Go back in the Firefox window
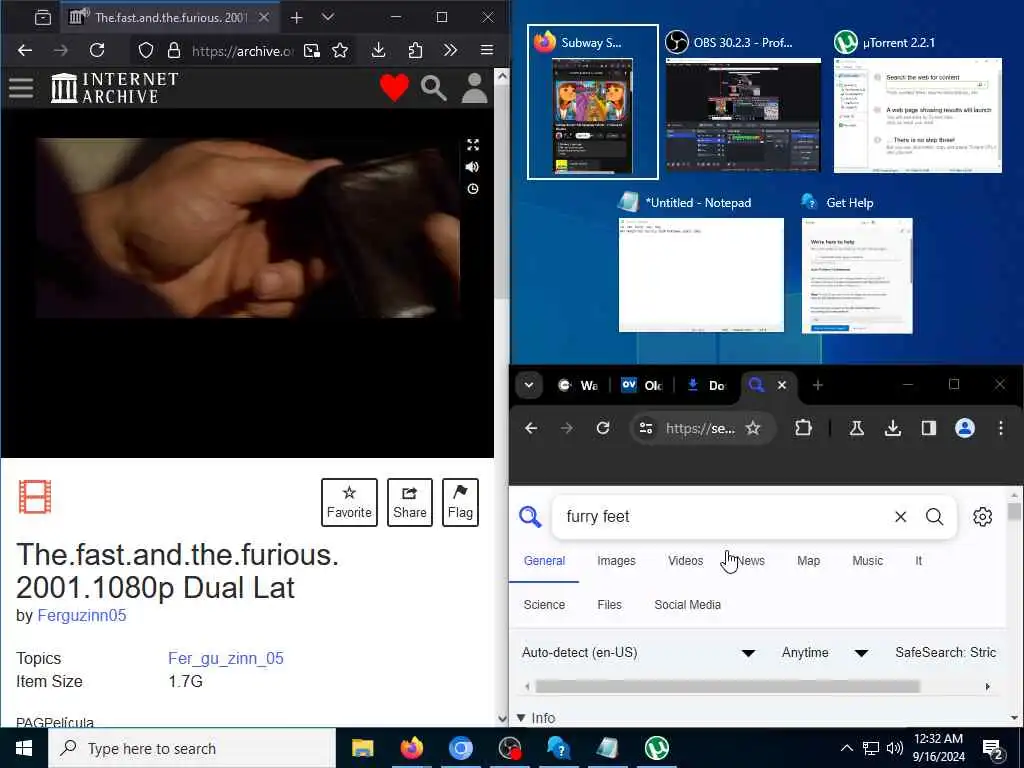The height and width of the screenshot is (768, 1024). 25,50
